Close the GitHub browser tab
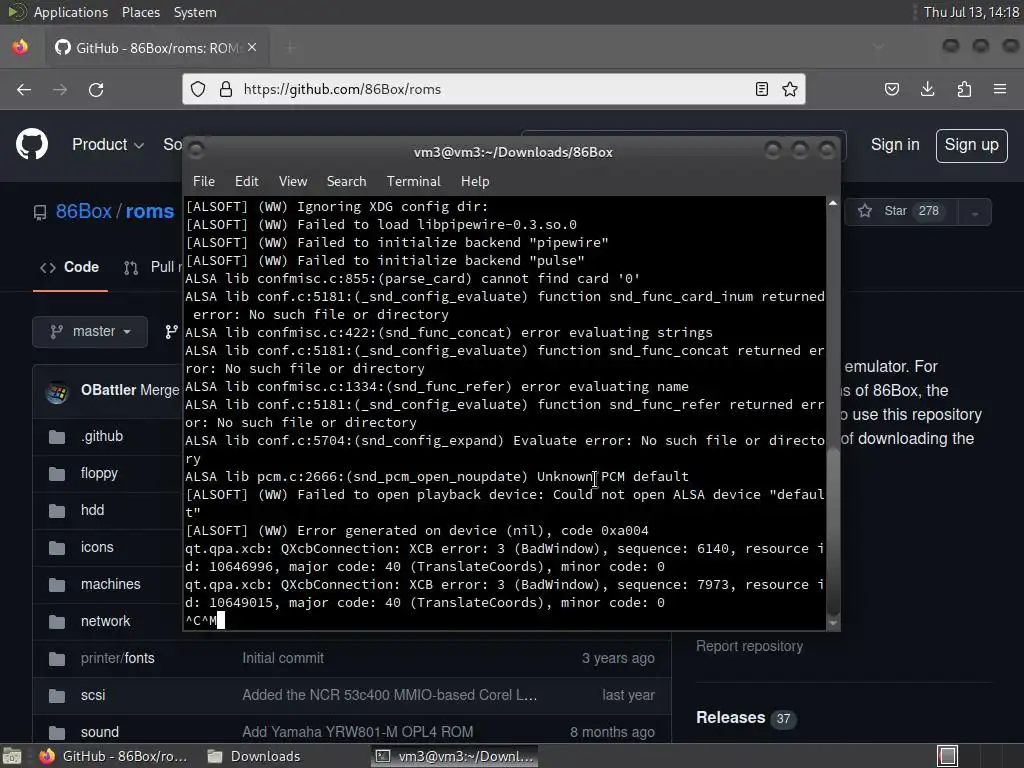1024x768 pixels. coord(252,47)
